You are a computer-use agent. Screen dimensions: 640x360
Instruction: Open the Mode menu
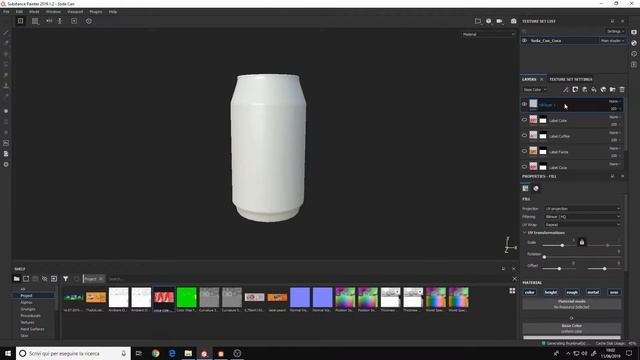pos(34,12)
